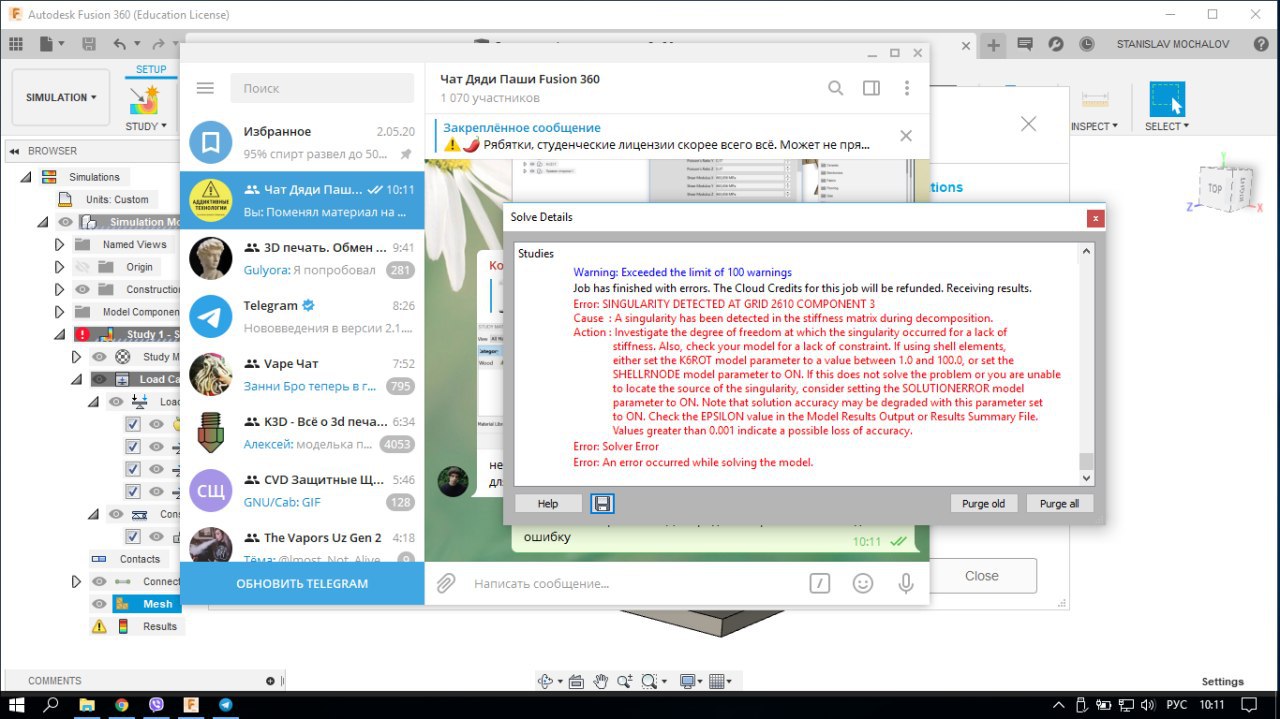Click the red error icon on Study 1
This screenshot has width=1280, height=719.
pos(83,334)
